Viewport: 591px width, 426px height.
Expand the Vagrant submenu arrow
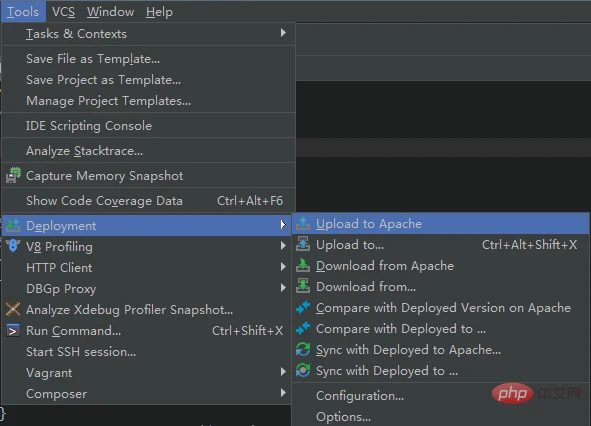pos(283,372)
